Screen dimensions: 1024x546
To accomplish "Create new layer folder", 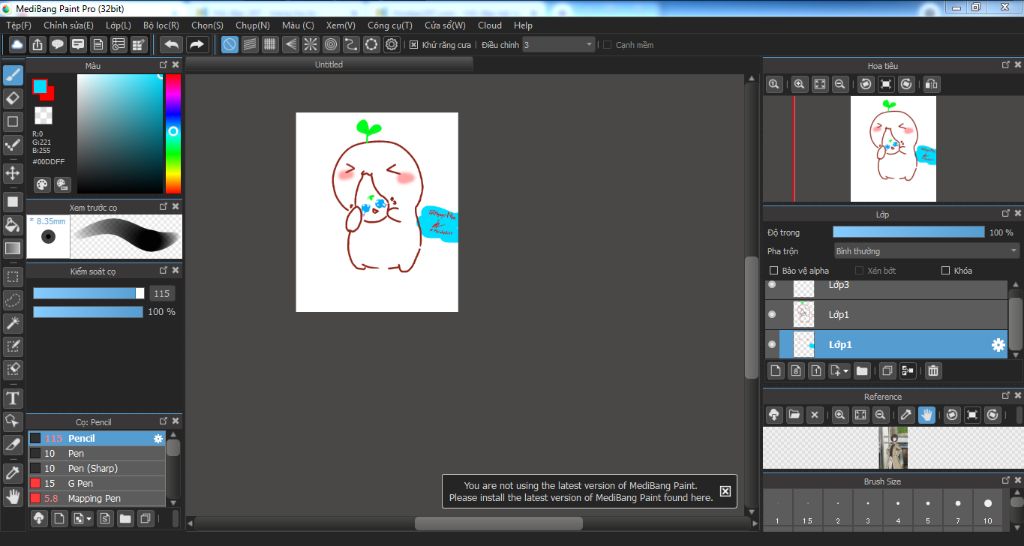I will point(862,371).
